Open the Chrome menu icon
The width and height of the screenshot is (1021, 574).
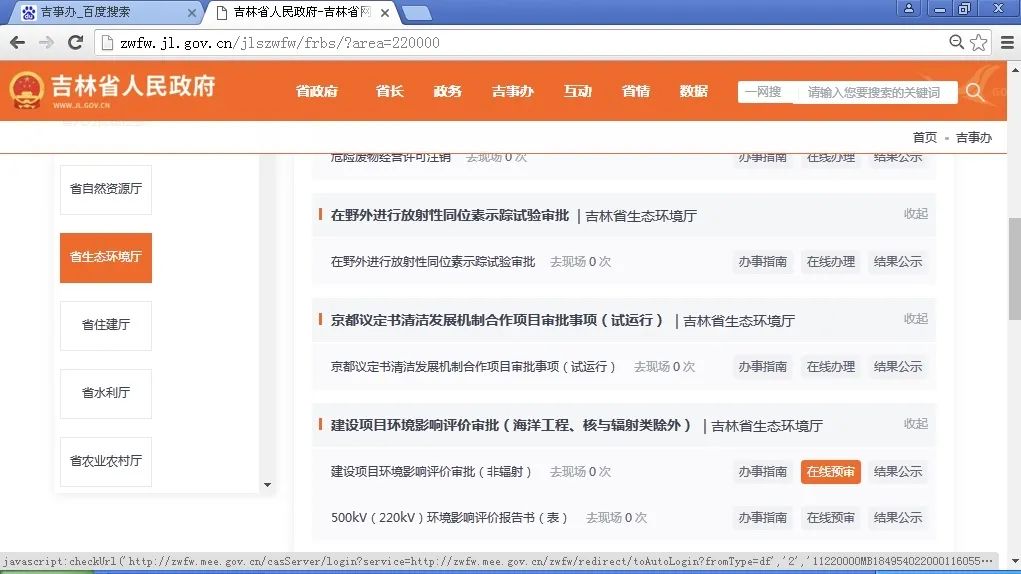1004,43
